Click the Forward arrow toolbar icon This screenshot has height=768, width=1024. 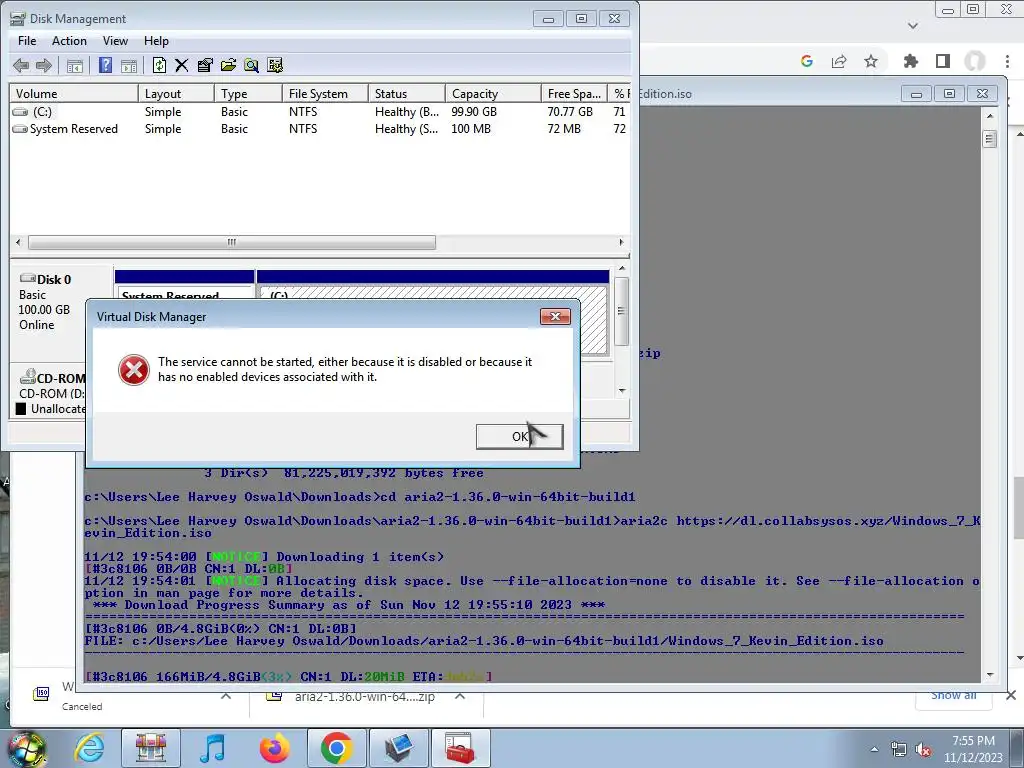point(44,65)
